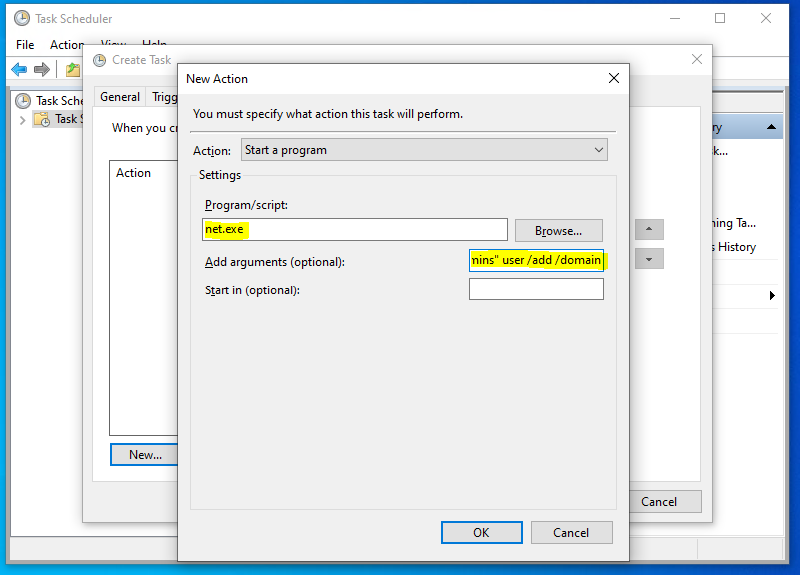Viewport: 800px width, 575px height.
Task: Switch to the General tab in Create Task
Action: click(x=120, y=97)
